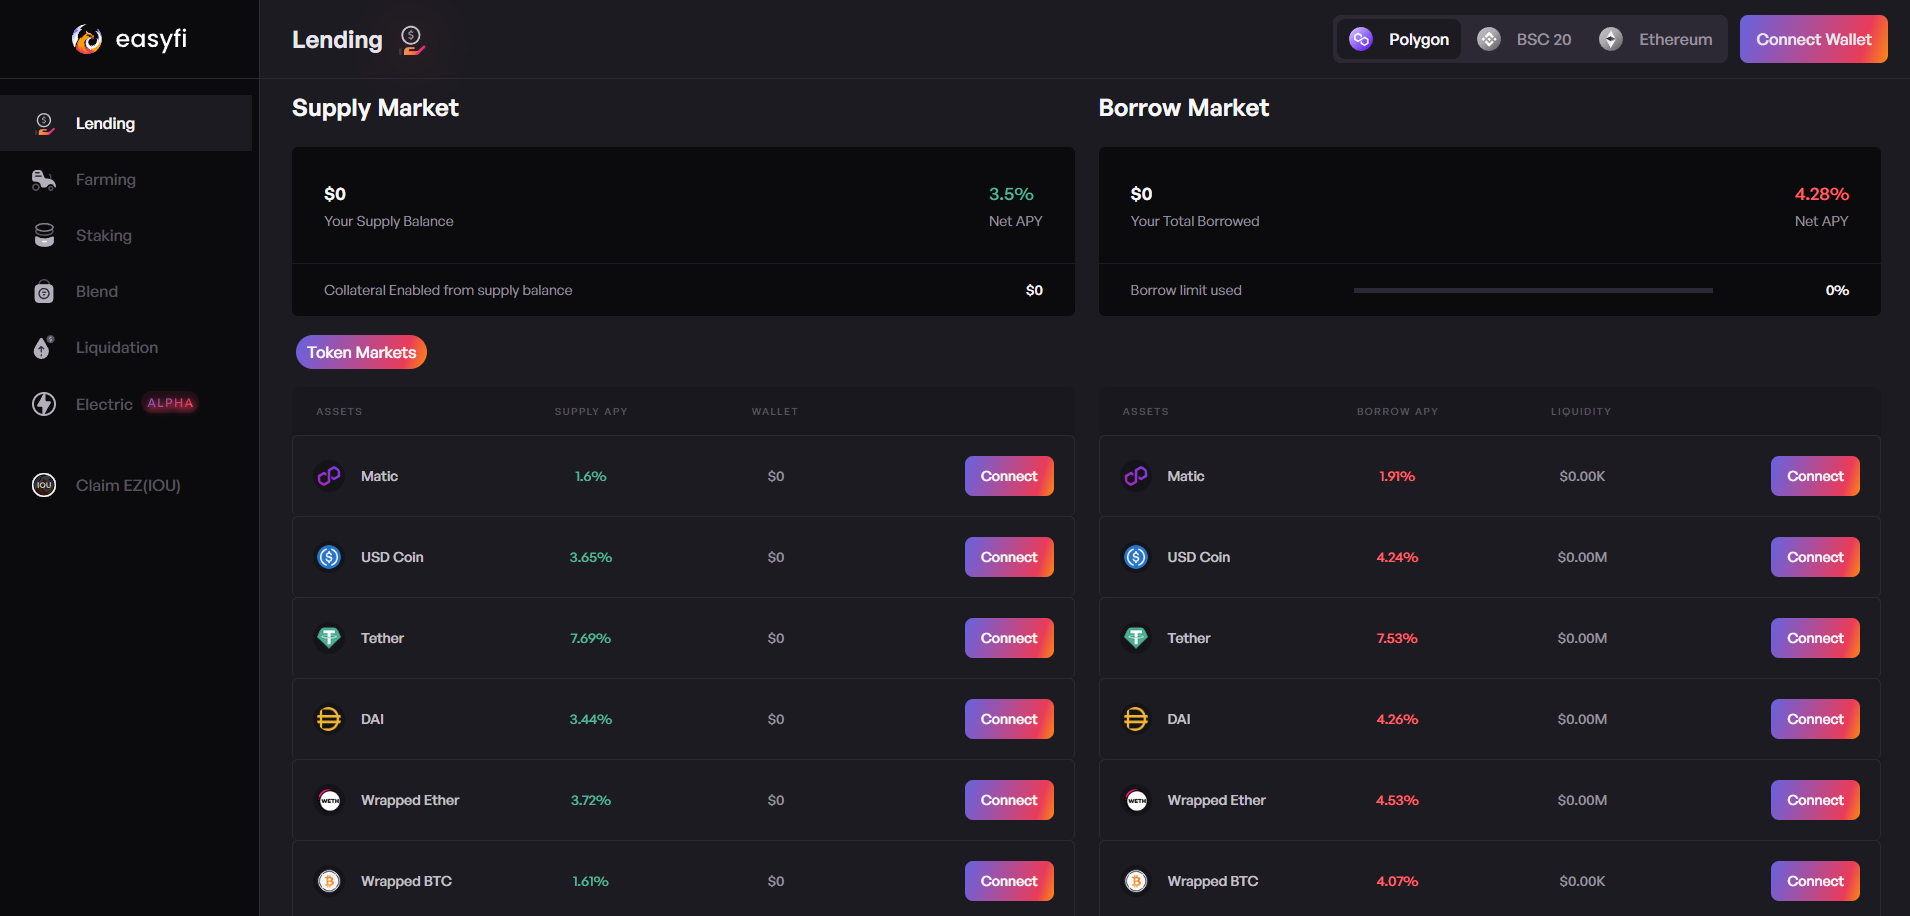Click Your Total Borrowed label
1910x916 pixels.
(1195, 221)
